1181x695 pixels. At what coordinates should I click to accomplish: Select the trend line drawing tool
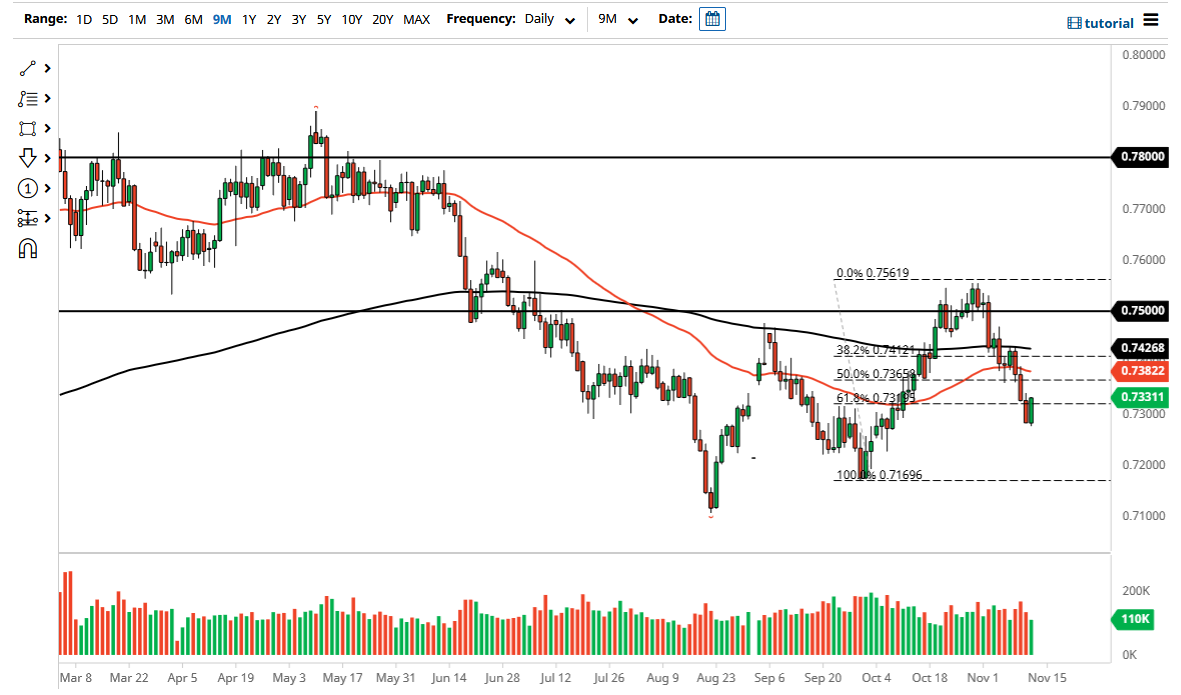pos(28,68)
